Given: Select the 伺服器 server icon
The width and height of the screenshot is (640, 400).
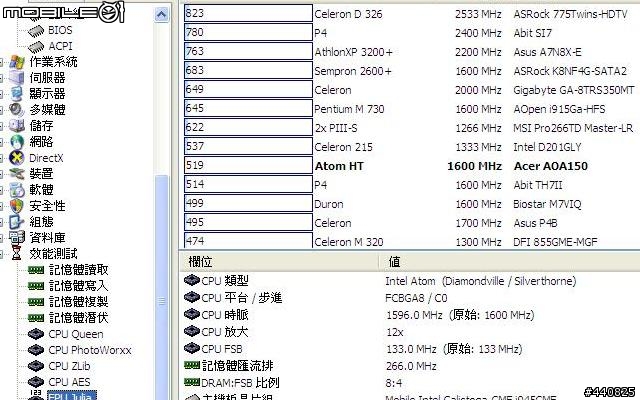Looking at the screenshot, I should point(17,78).
